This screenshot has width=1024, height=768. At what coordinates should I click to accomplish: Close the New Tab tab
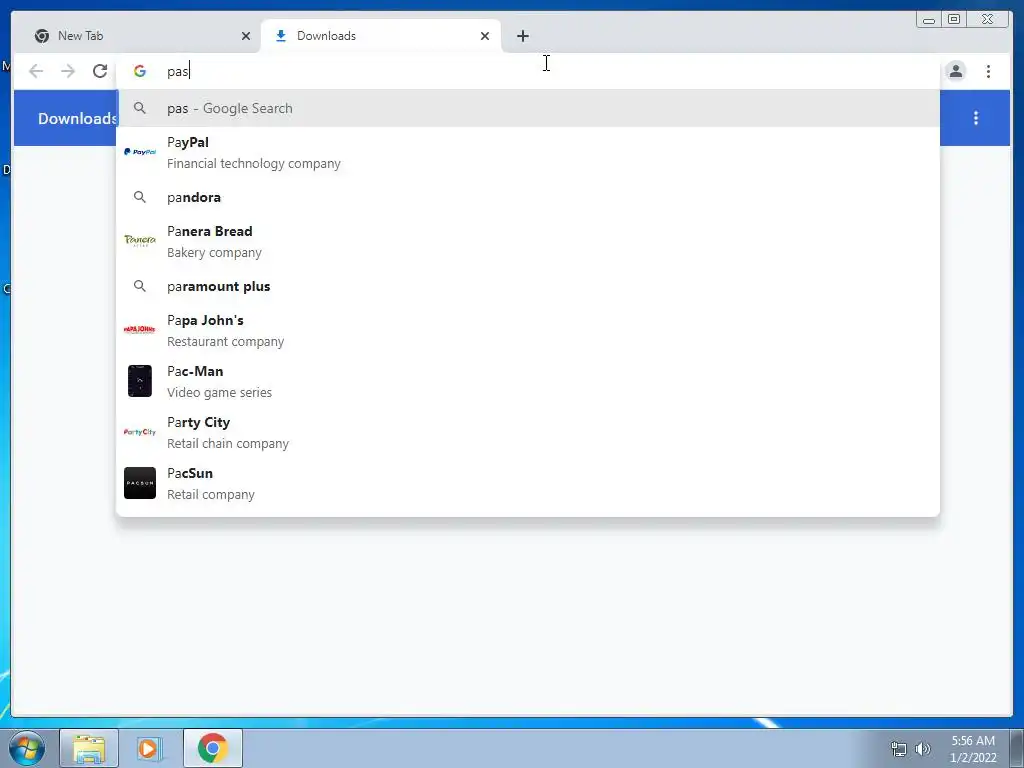[x=246, y=36]
